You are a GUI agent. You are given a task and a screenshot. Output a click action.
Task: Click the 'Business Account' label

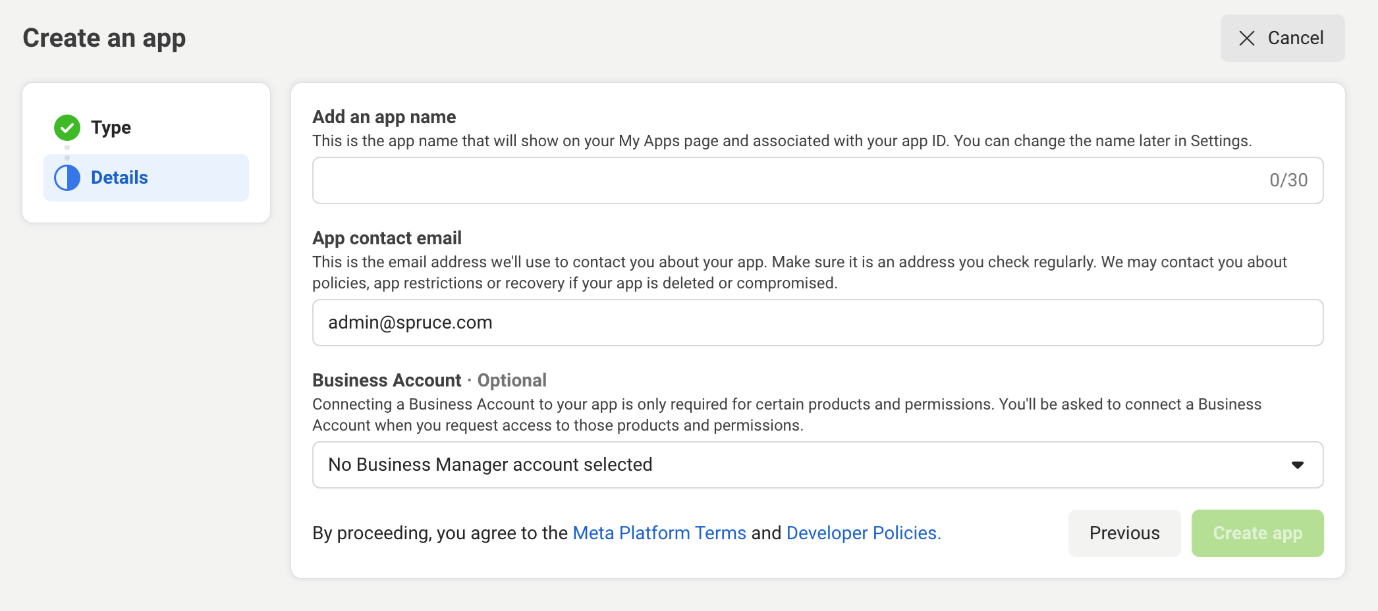click(387, 380)
